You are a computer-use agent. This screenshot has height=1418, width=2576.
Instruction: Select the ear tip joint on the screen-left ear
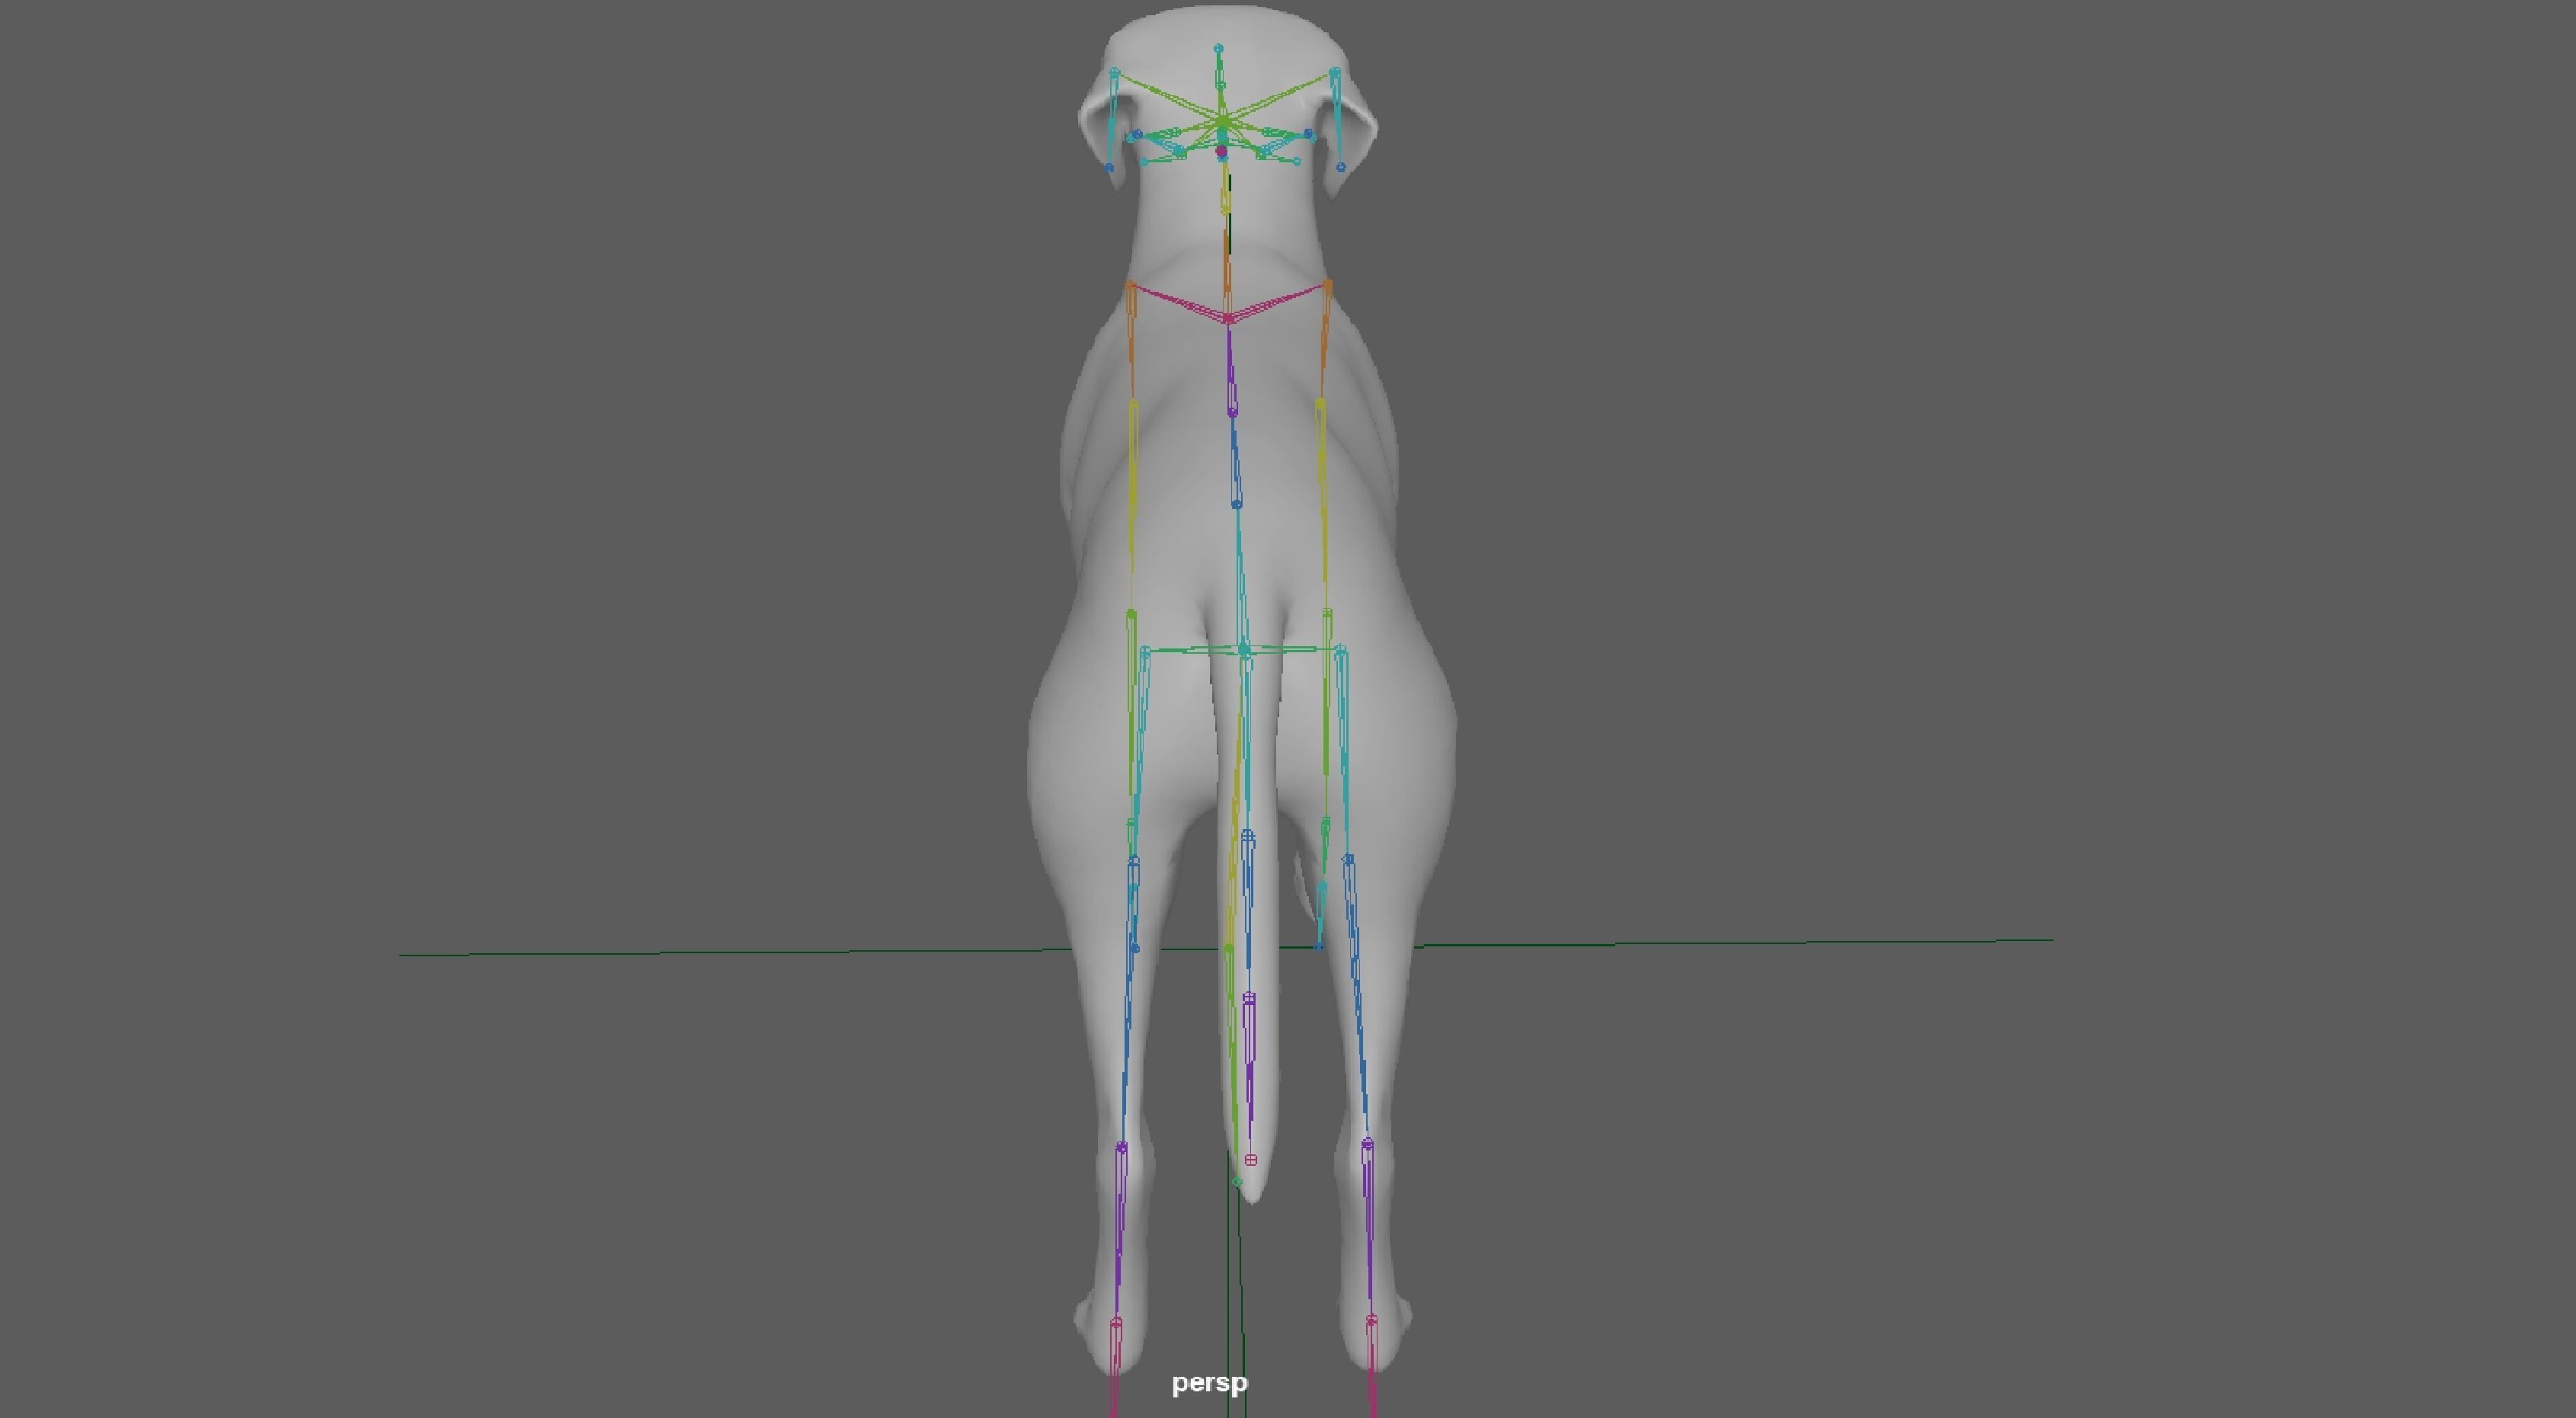tap(1109, 168)
